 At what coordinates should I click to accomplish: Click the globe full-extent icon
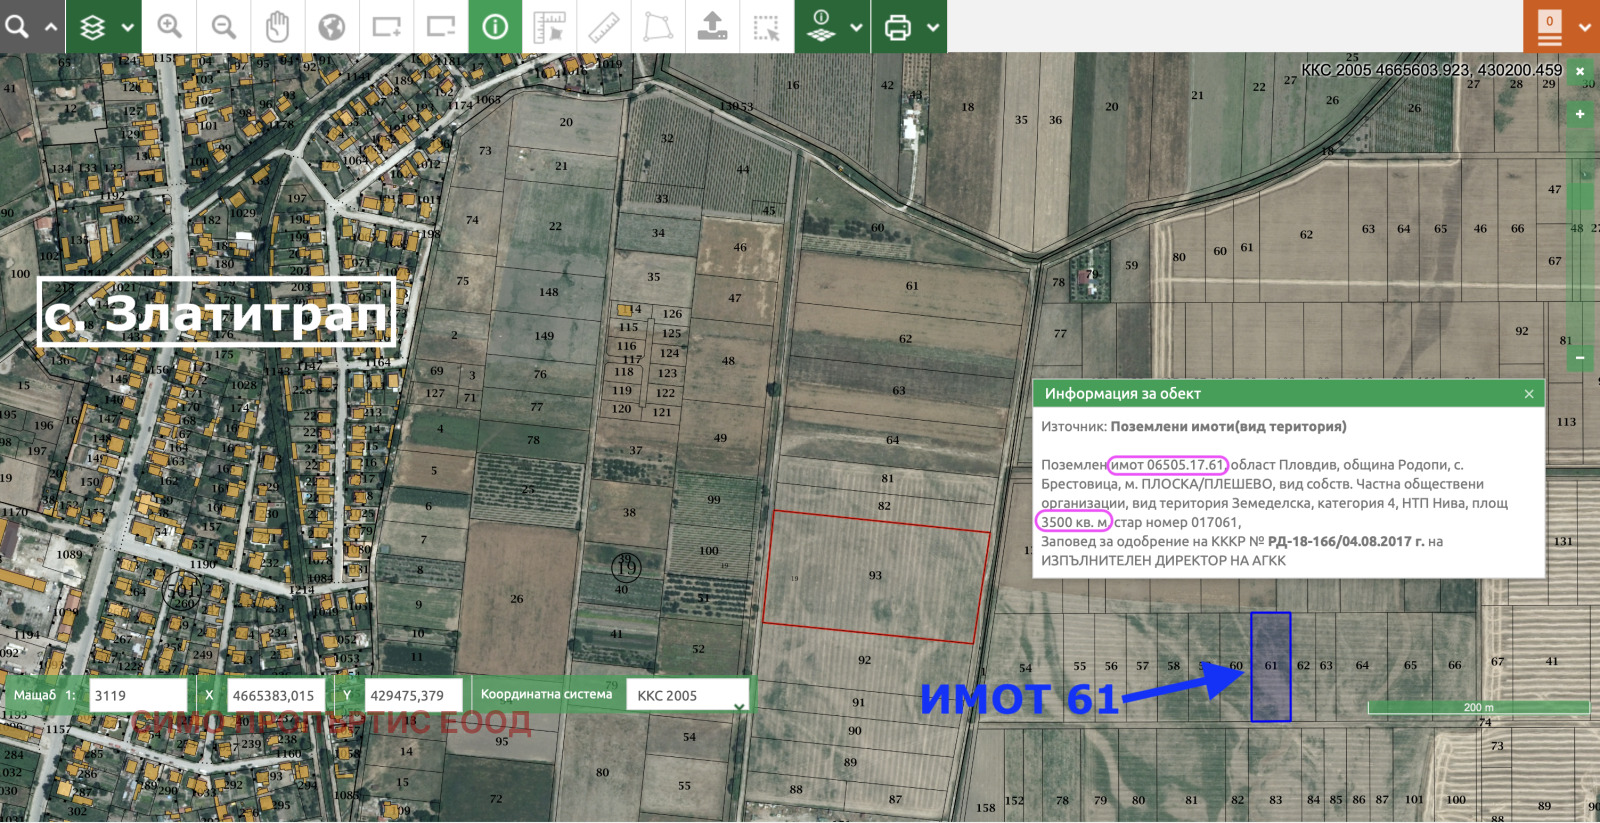tap(332, 26)
